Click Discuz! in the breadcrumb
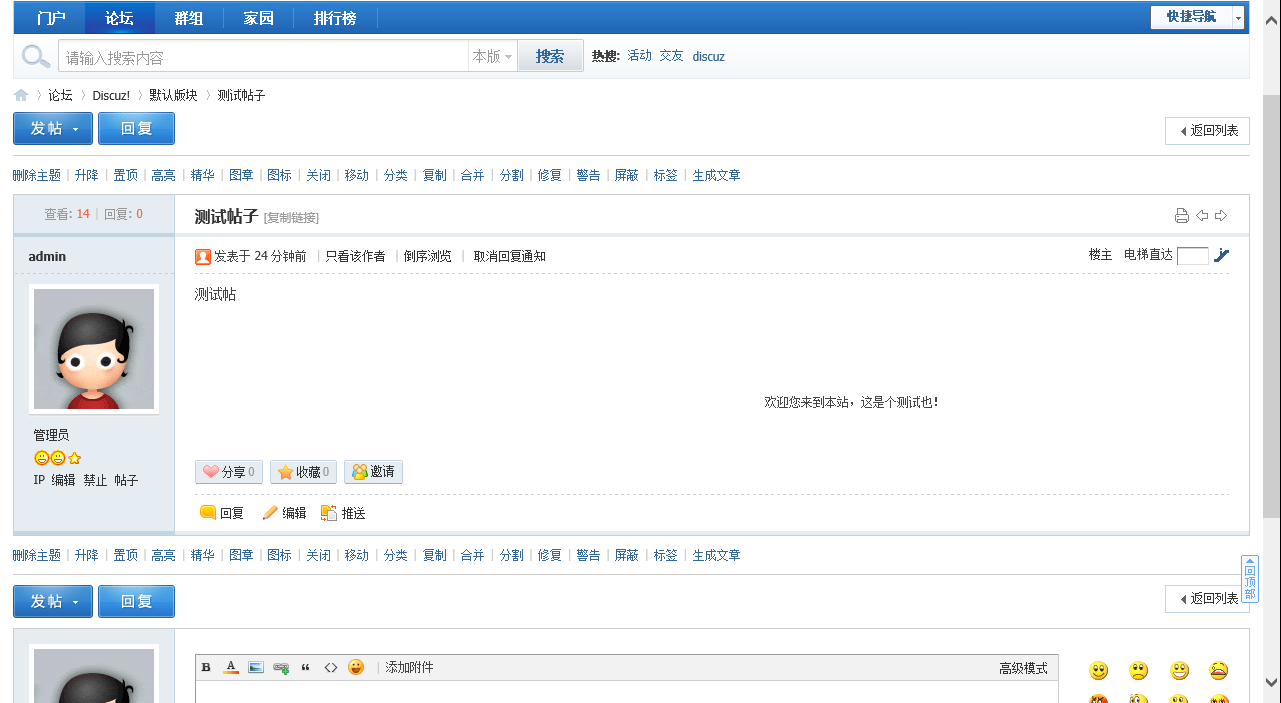 (x=111, y=95)
